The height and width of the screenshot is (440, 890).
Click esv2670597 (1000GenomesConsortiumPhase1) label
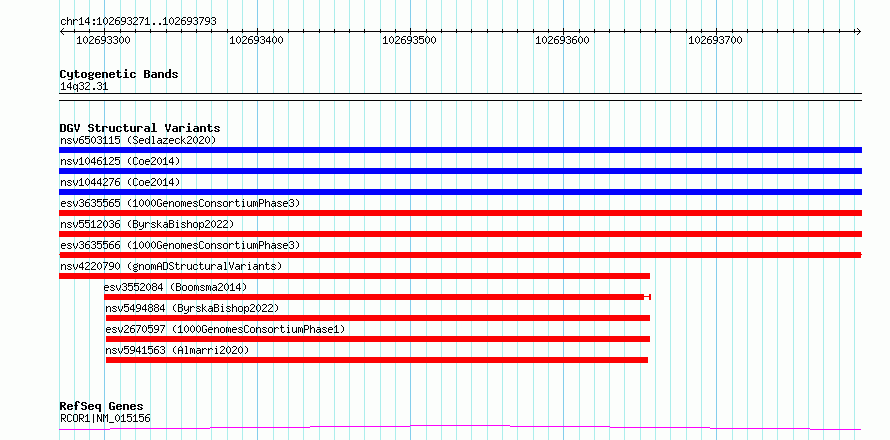point(225,329)
